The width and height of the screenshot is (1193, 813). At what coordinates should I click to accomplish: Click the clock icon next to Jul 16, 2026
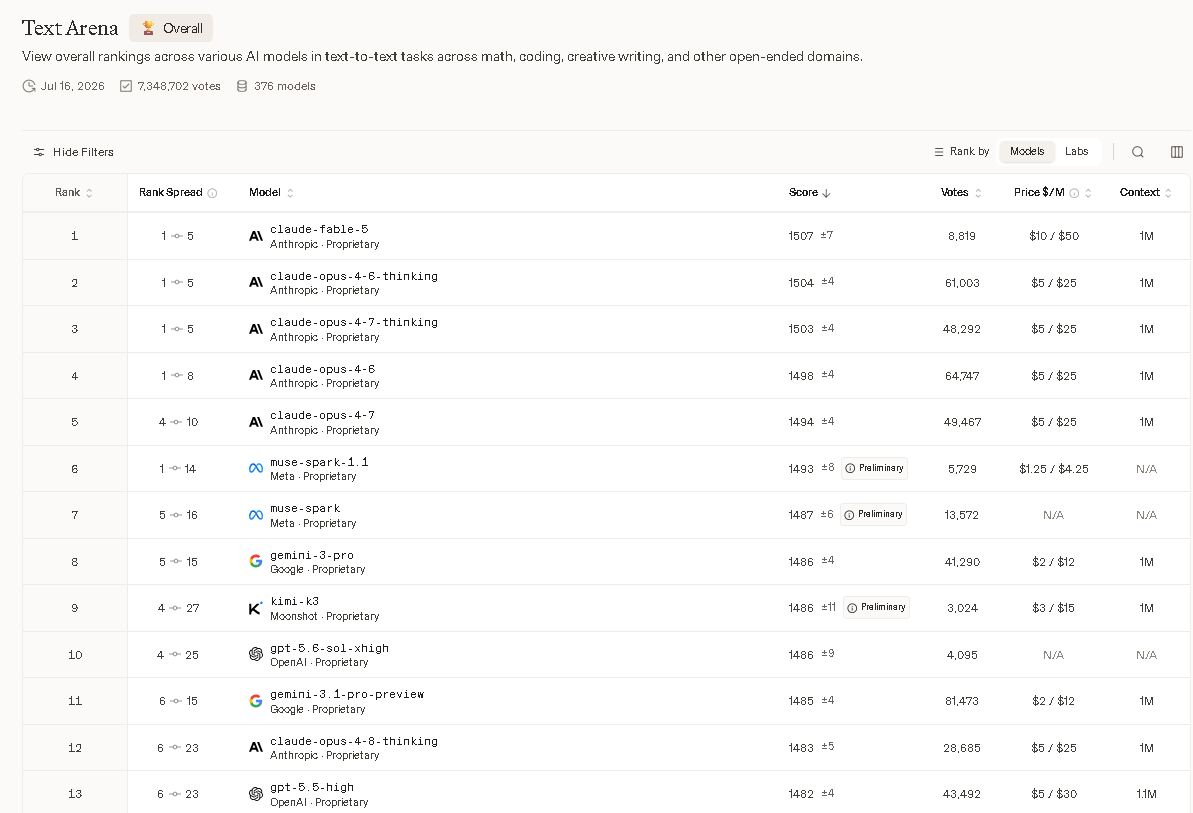(x=29, y=86)
